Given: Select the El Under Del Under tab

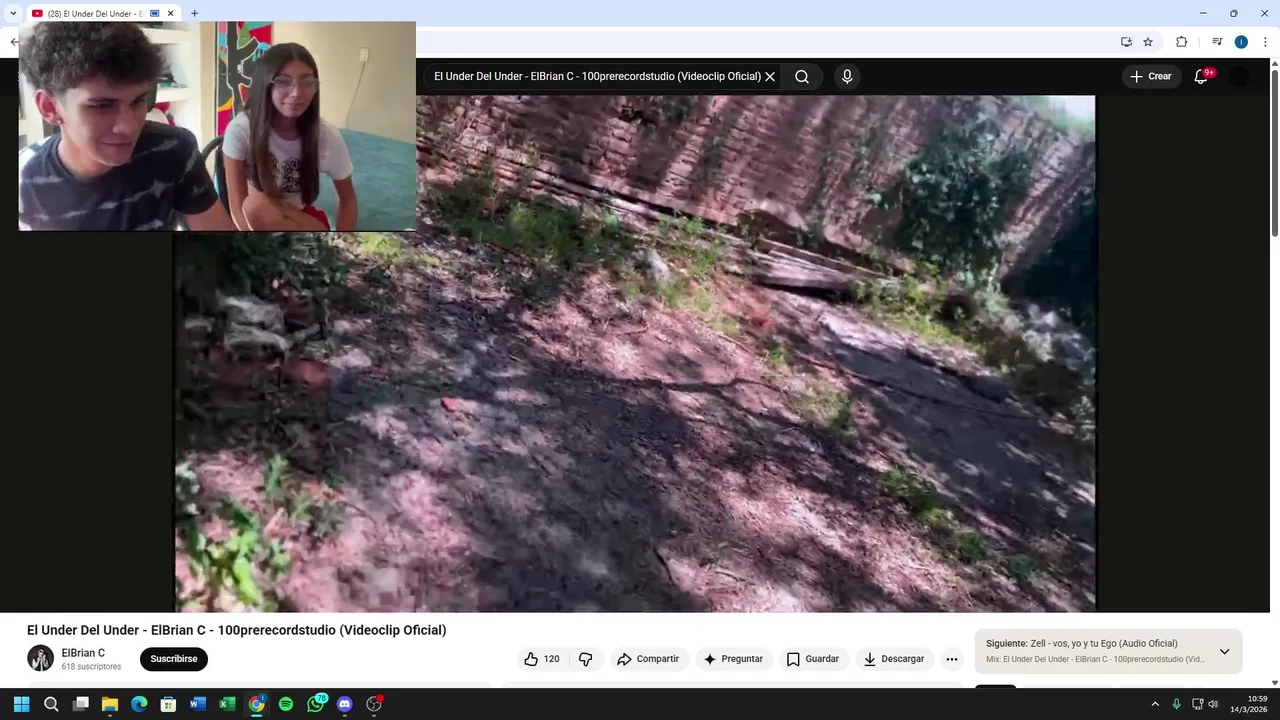Looking at the screenshot, I should tap(97, 13).
